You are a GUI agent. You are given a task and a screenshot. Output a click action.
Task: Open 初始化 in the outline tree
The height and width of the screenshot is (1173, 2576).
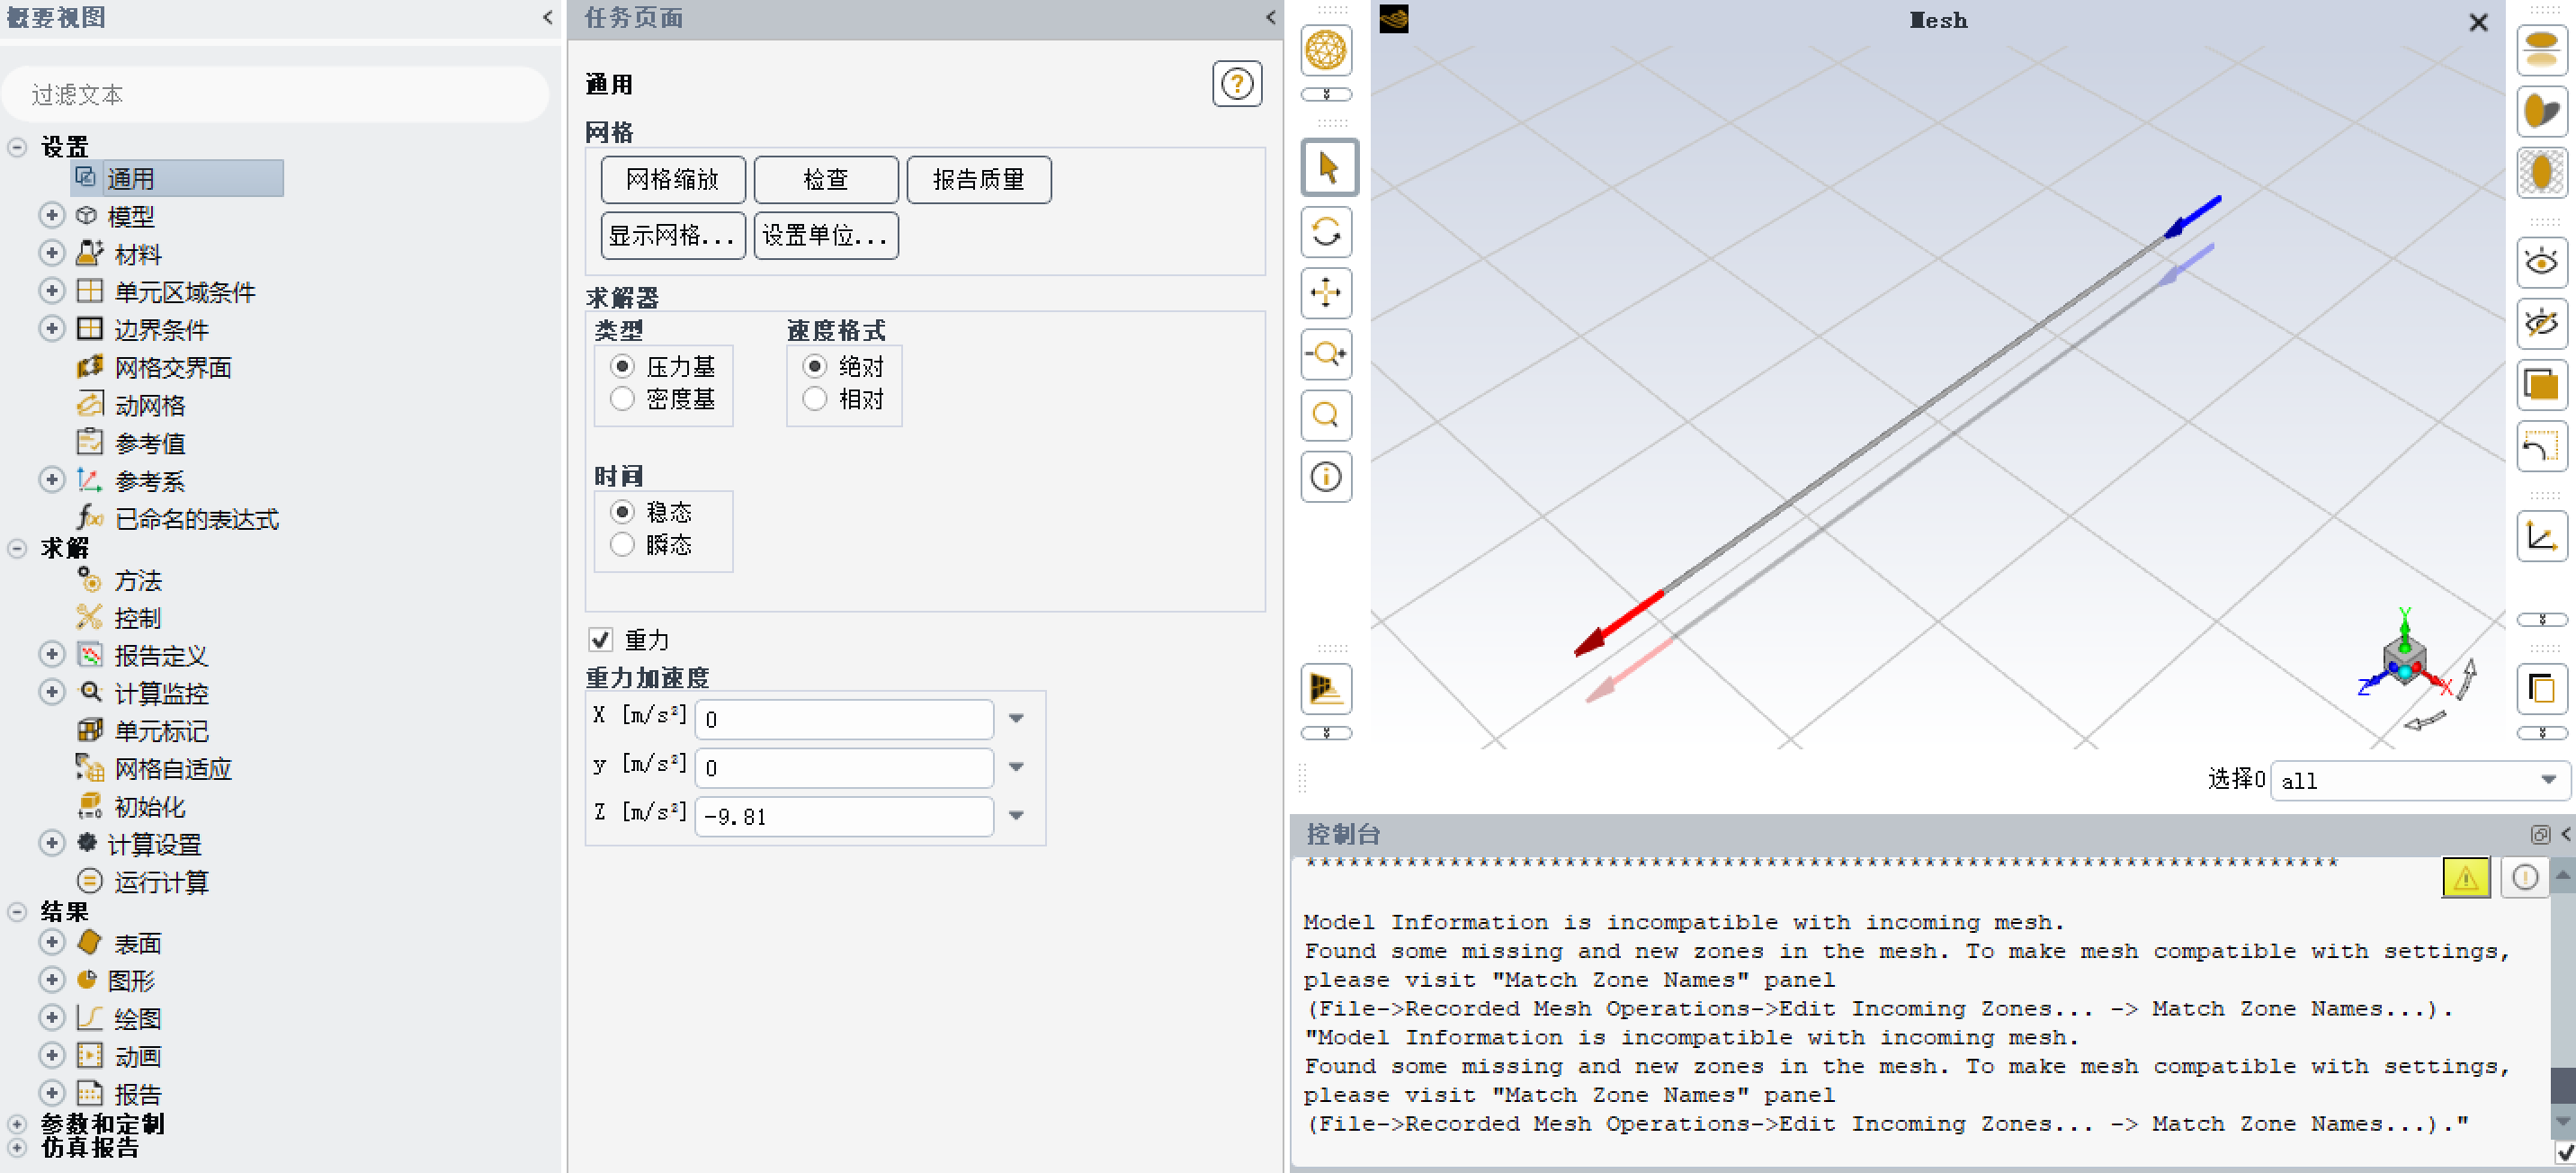(x=149, y=806)
